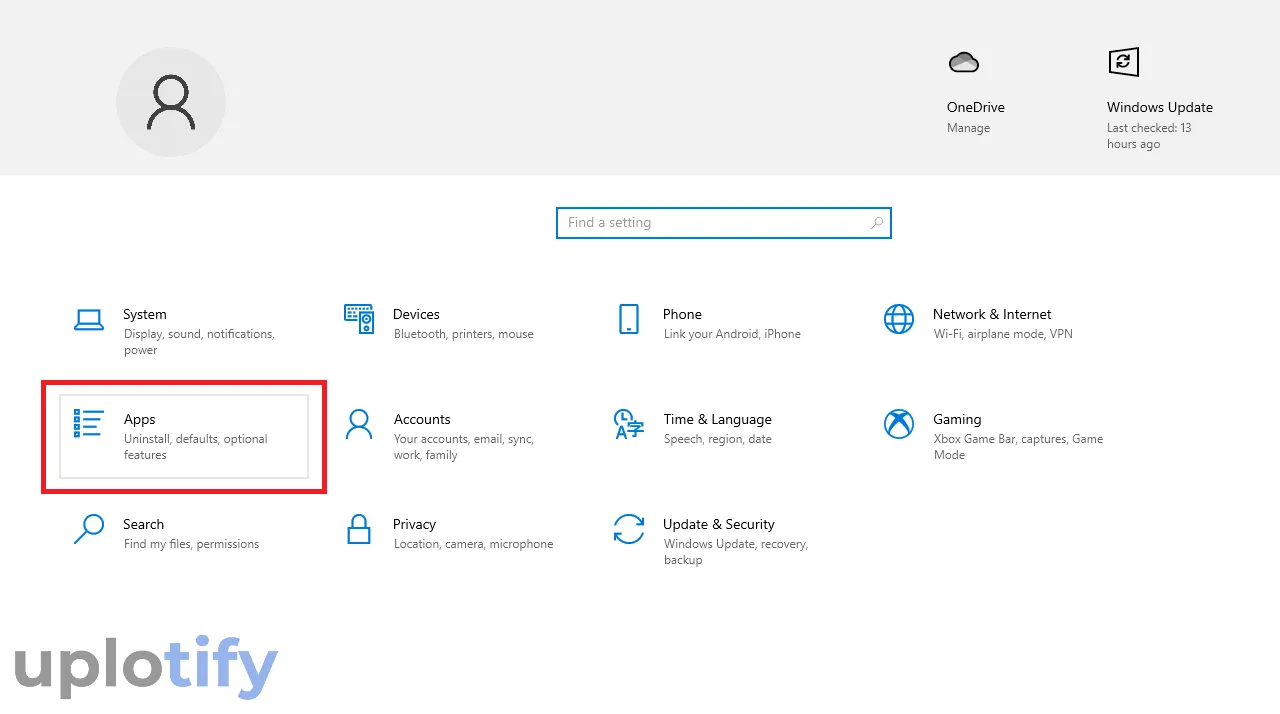Click the Privacy padlock icon

click(359, 529)
